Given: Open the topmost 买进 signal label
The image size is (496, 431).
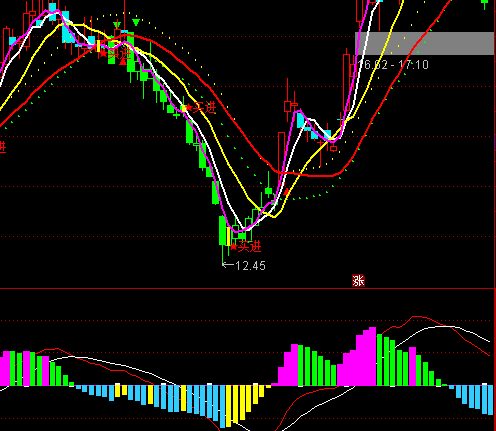Looking at the screenshot, I should (119, 53).
